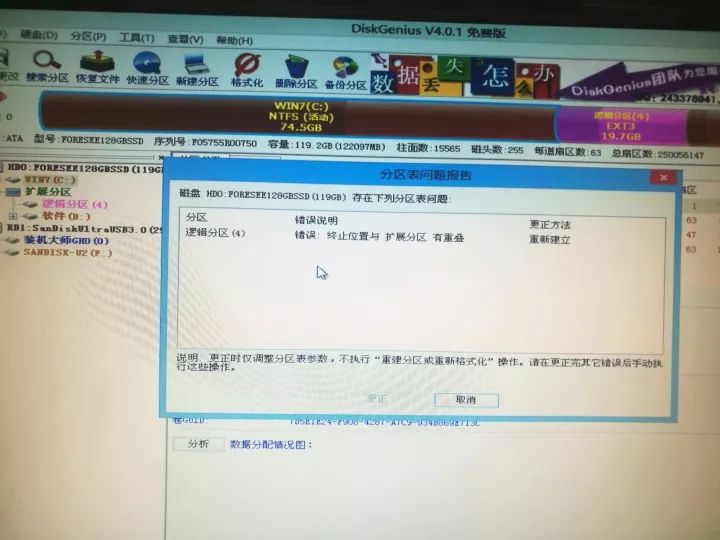Click the 数据丢失怎么办 banner
Viewport: 720px width, 540px height.
click(x=465, y=76)
